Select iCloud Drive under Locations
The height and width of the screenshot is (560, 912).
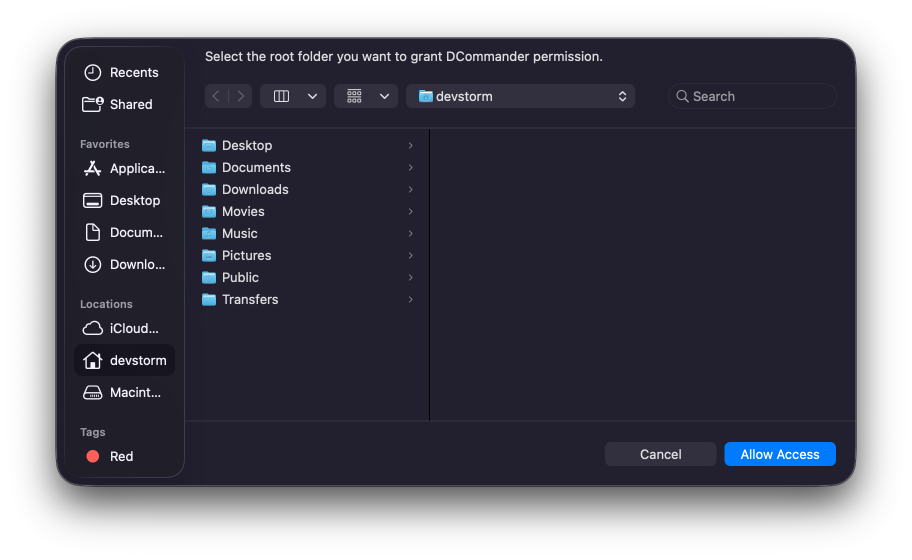pyautogui.click(x=124, y=329)
